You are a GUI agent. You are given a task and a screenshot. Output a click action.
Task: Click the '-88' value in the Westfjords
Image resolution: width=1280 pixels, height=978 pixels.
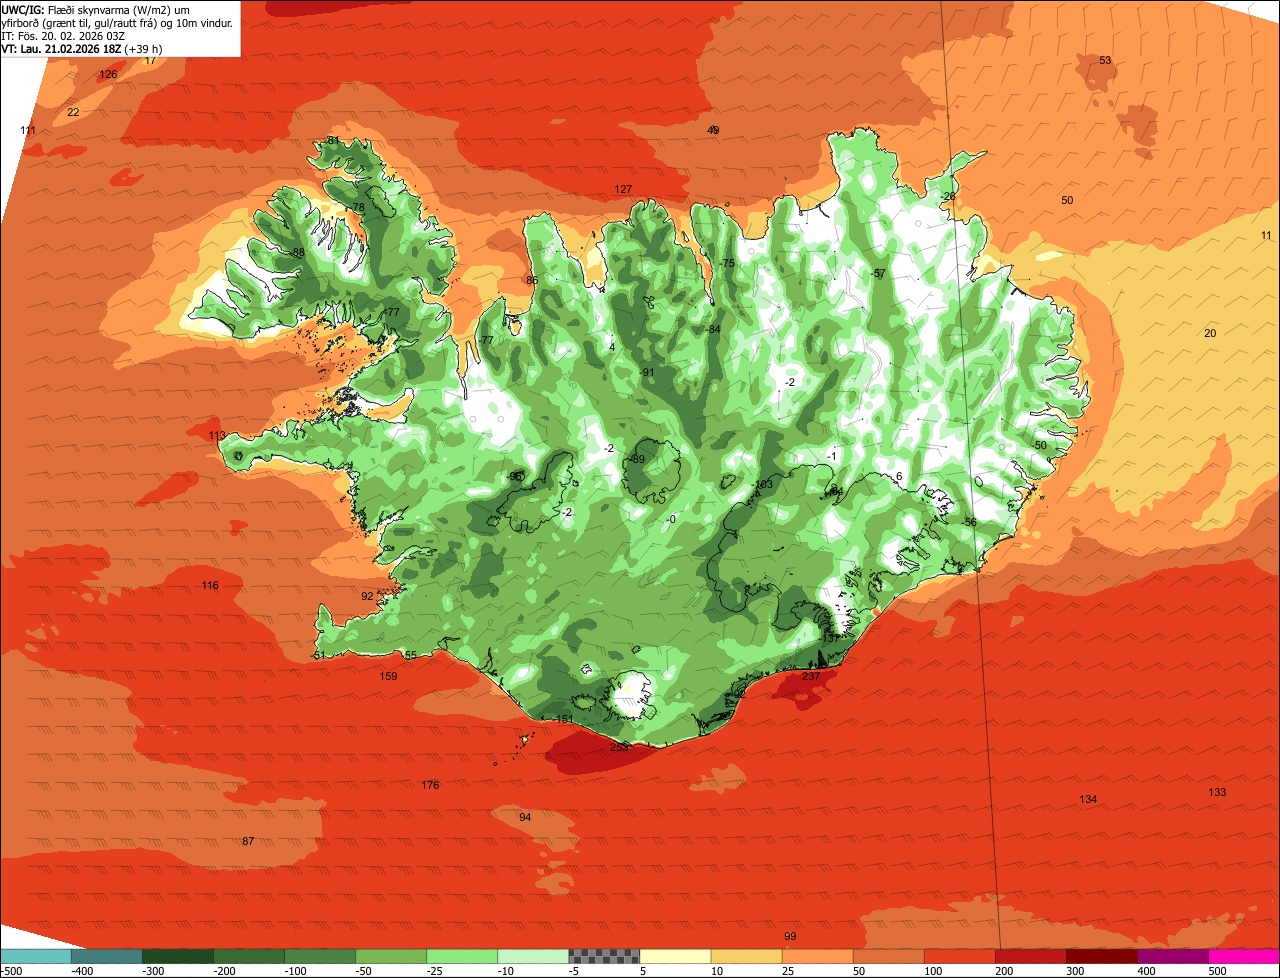(x=296, y=253)
